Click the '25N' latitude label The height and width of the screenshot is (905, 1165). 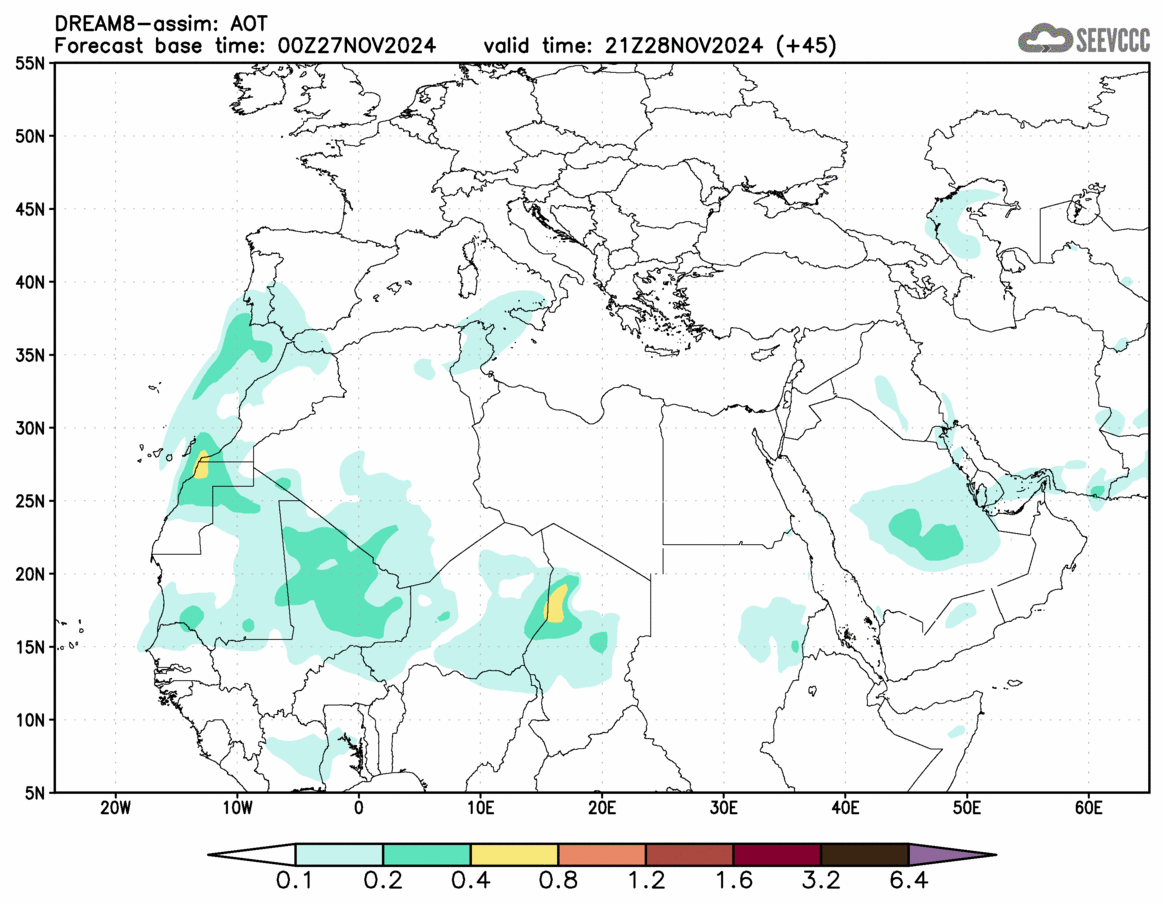[x=30, y=501]
